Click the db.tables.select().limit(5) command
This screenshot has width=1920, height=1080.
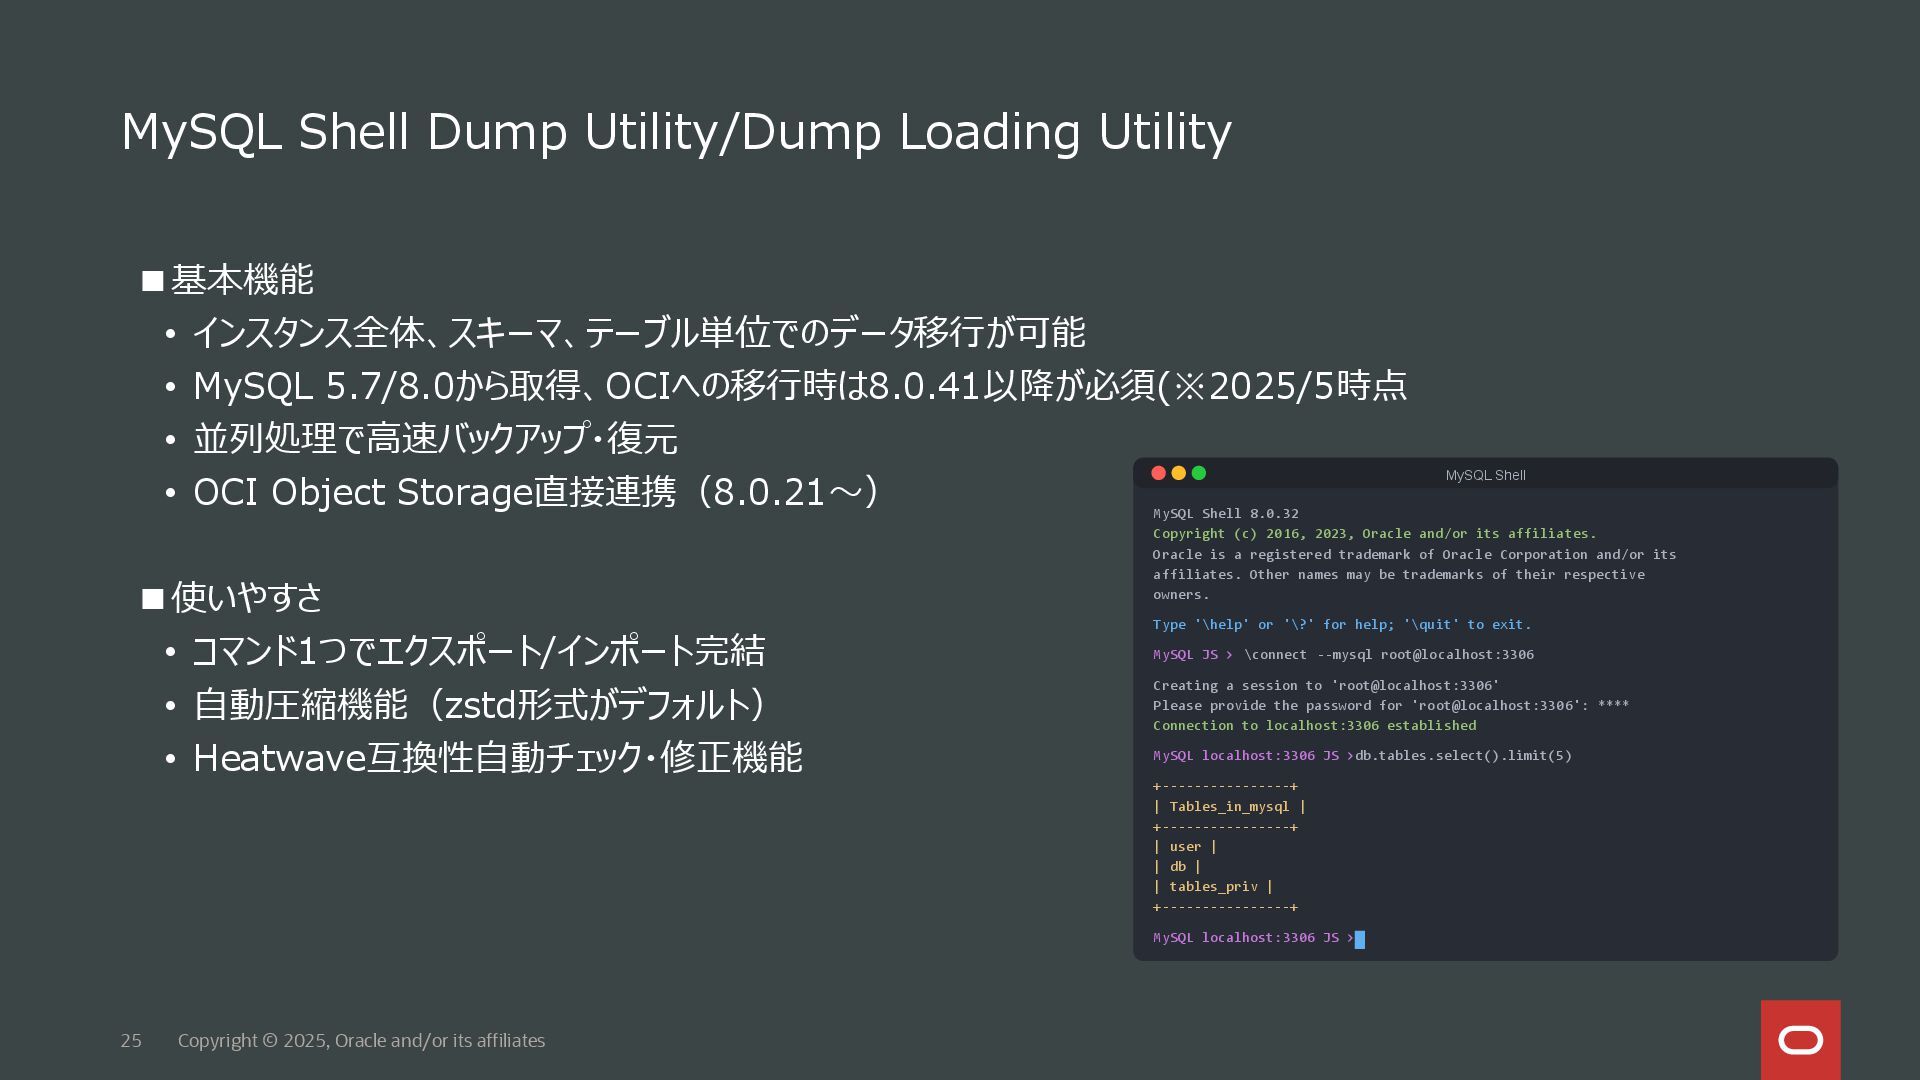pos(1463,756)
